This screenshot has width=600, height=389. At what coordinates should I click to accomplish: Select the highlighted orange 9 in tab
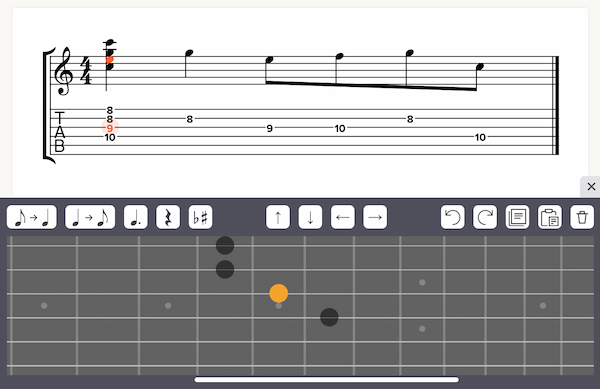coord(110,128)
